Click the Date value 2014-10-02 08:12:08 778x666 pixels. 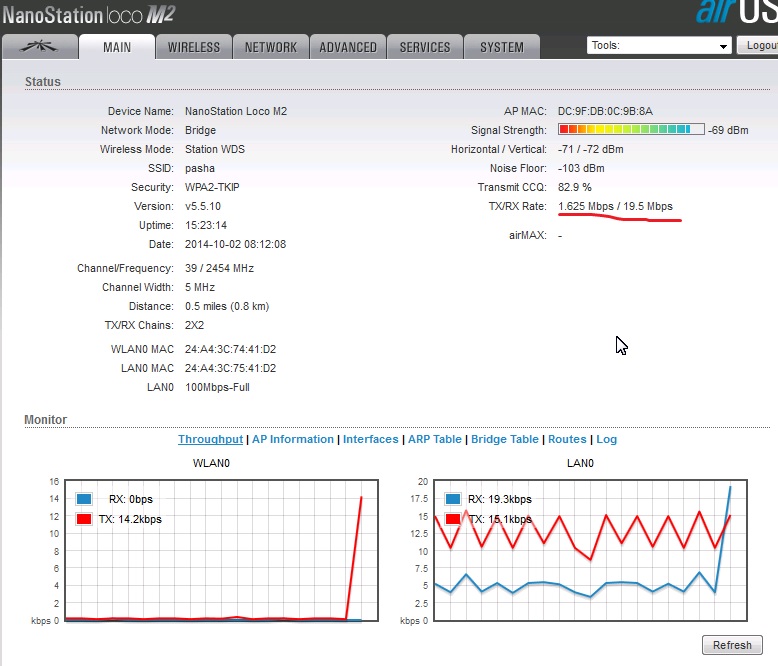(x=236, y=244)
